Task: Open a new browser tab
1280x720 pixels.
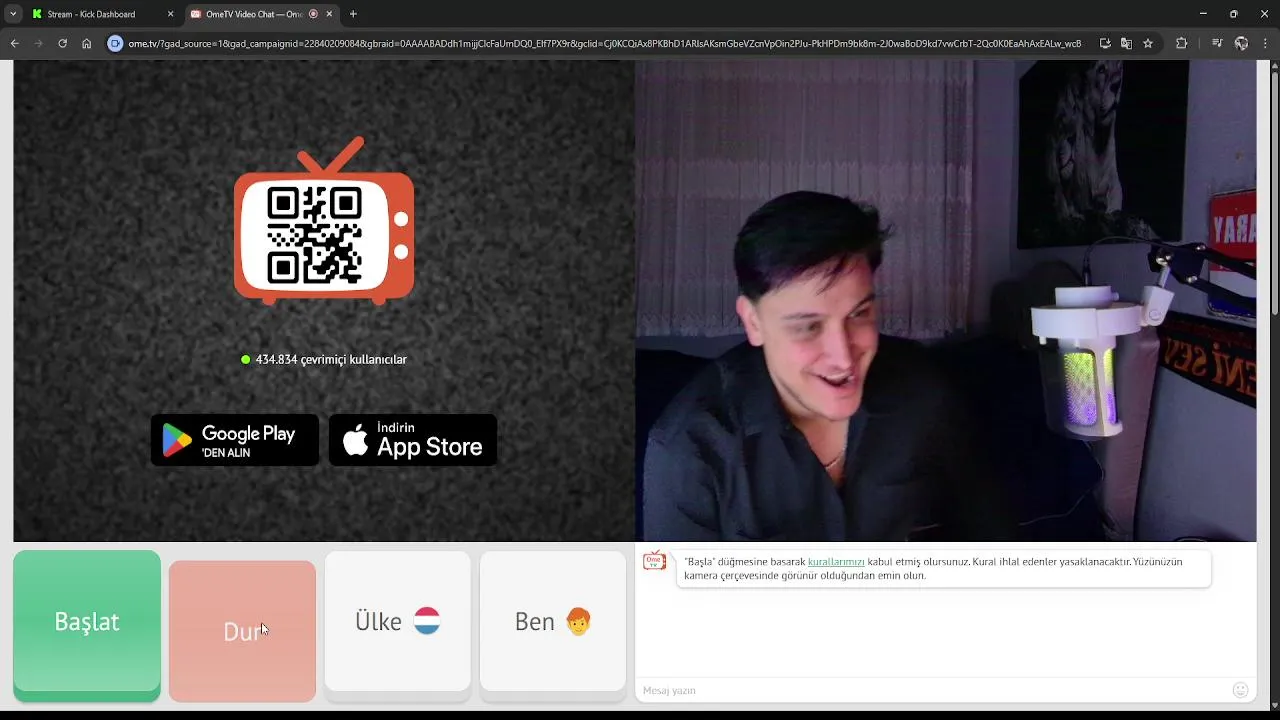Action: tap(353, 14)
